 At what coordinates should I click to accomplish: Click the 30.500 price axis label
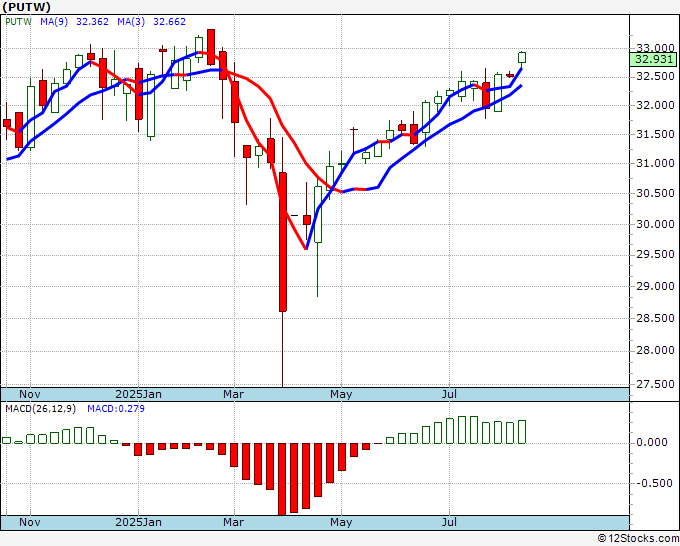[655, 193]
